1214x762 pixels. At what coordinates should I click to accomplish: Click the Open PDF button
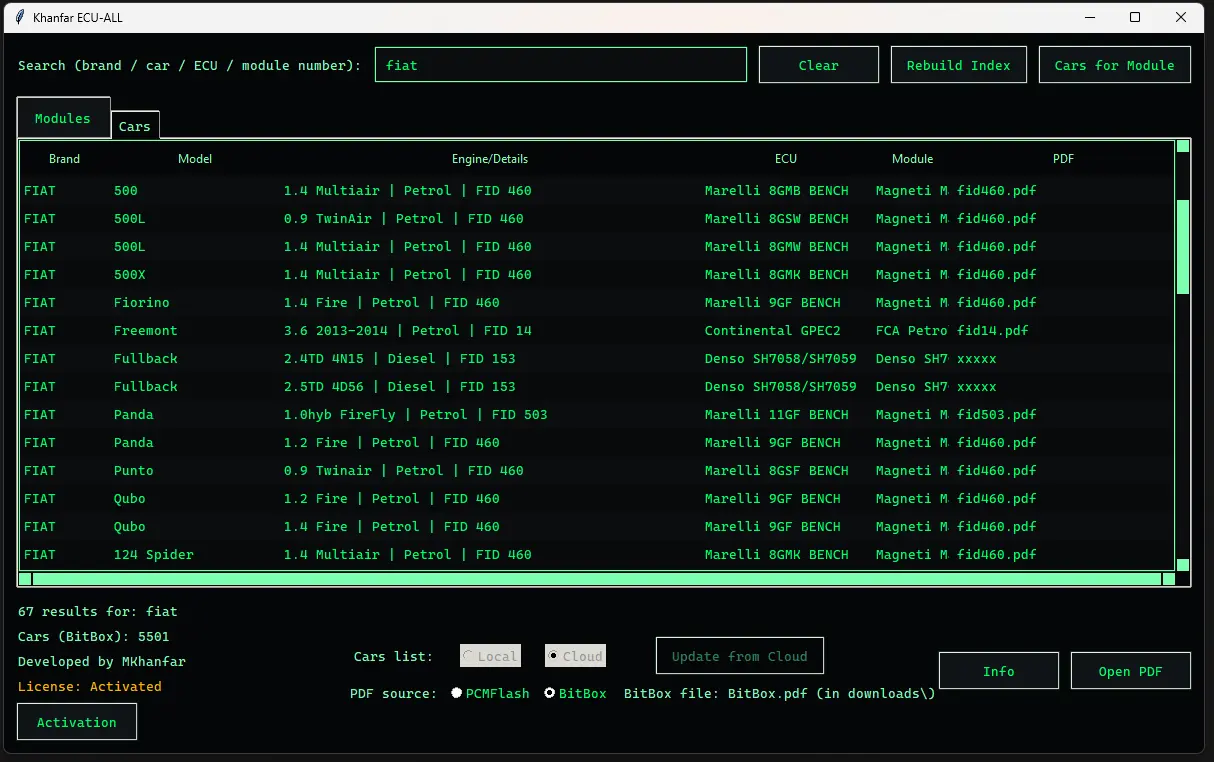(1130, 670)
